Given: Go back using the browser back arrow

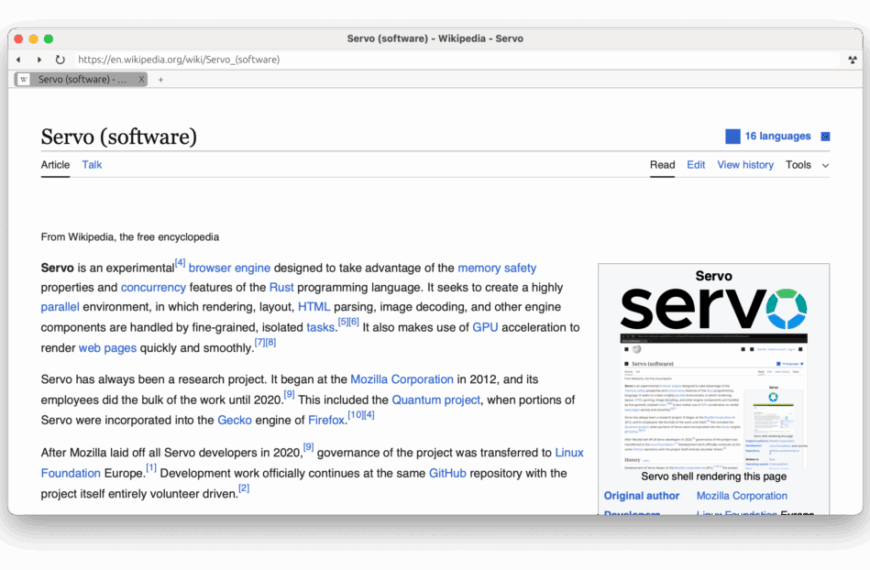Looking at the screenshot, I should 18,59.
